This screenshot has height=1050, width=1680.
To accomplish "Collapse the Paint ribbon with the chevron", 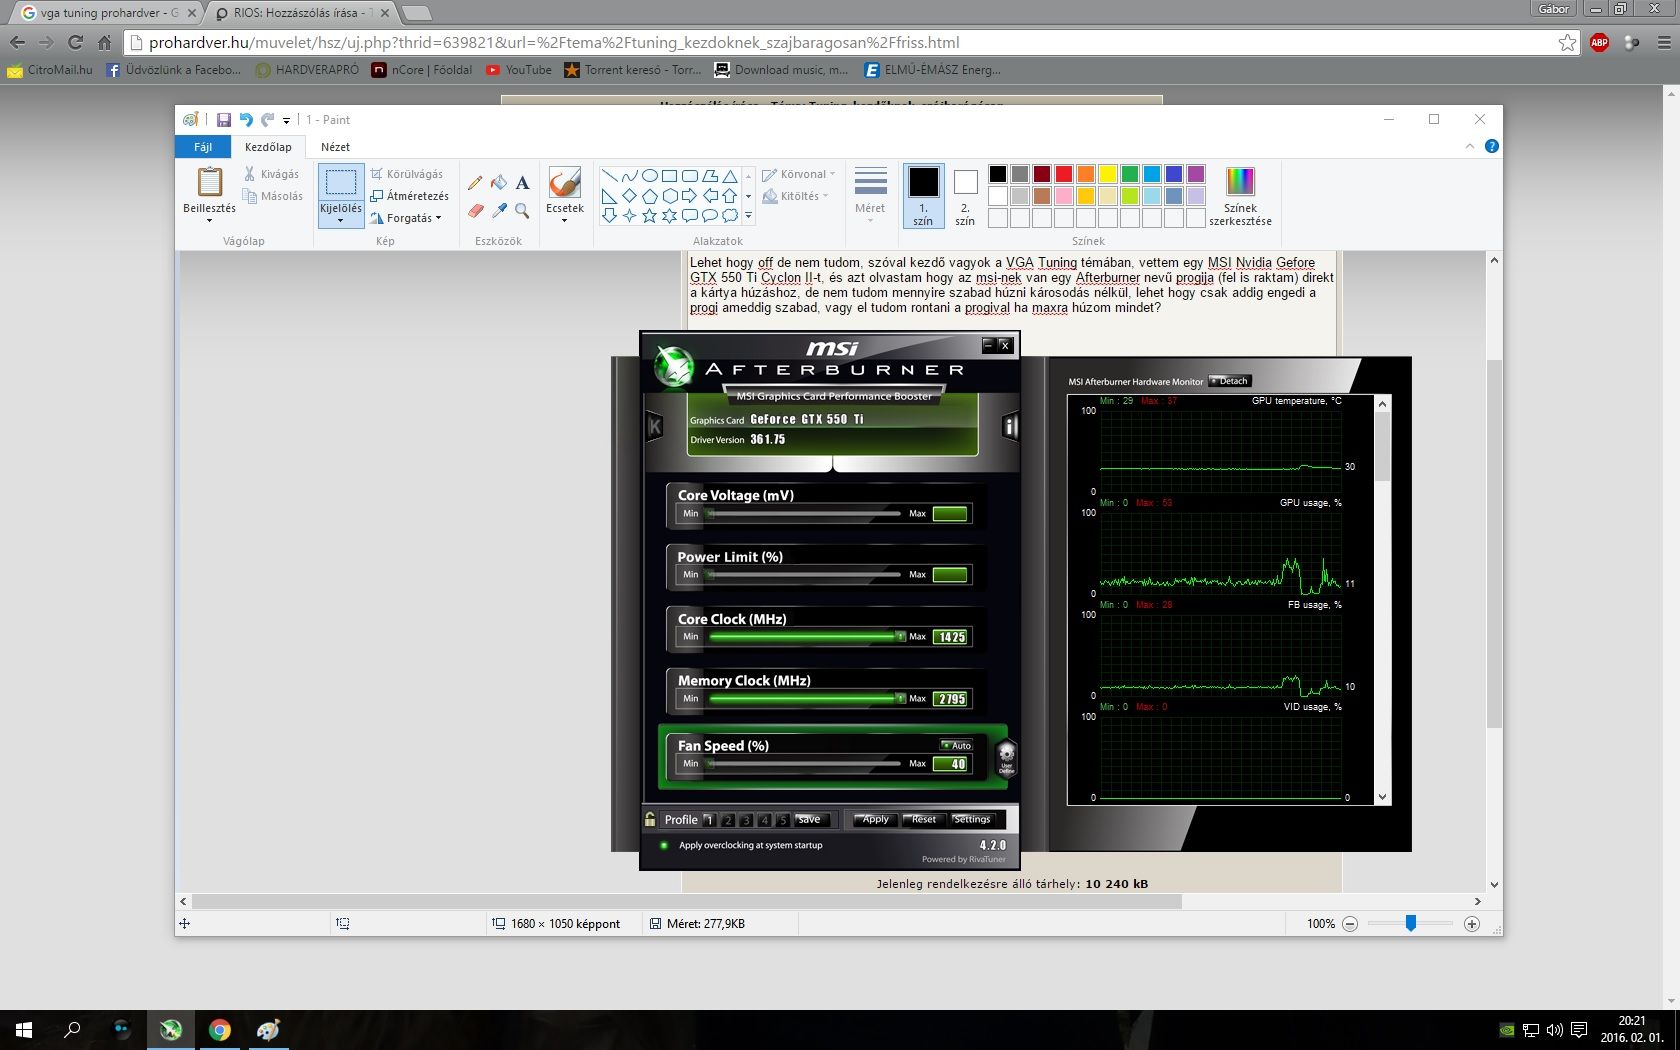I will (x=1469, y=146).
